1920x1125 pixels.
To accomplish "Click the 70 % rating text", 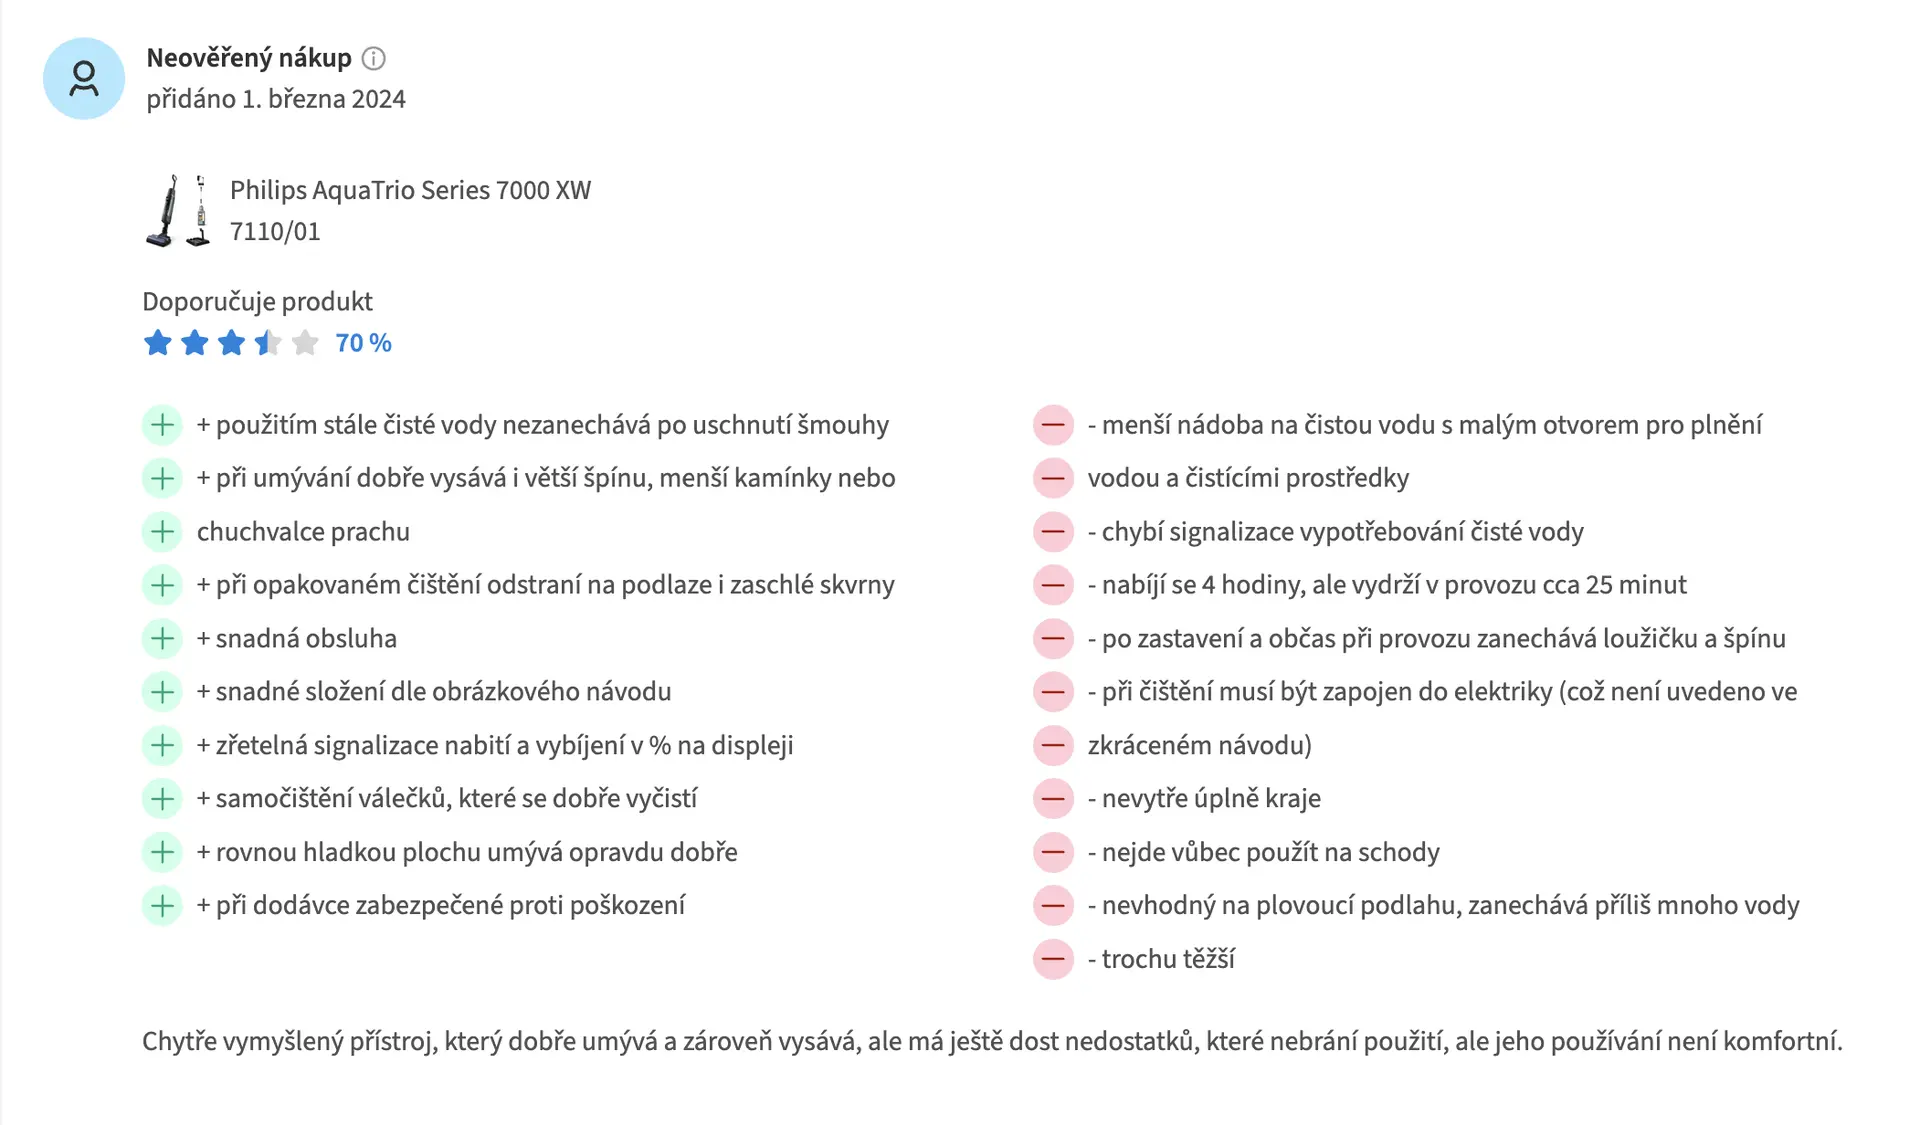I will point(363,343).
